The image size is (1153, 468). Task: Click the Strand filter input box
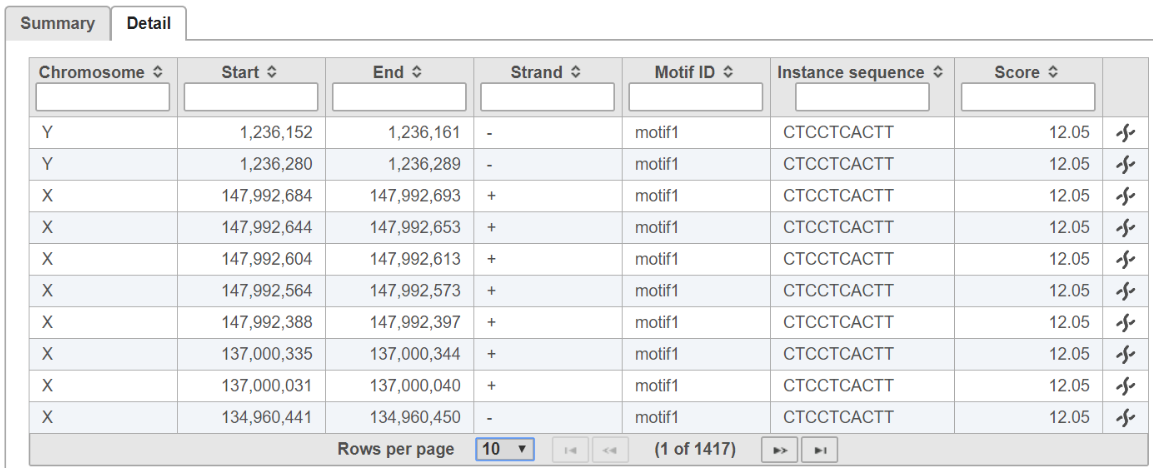[547, 97]
